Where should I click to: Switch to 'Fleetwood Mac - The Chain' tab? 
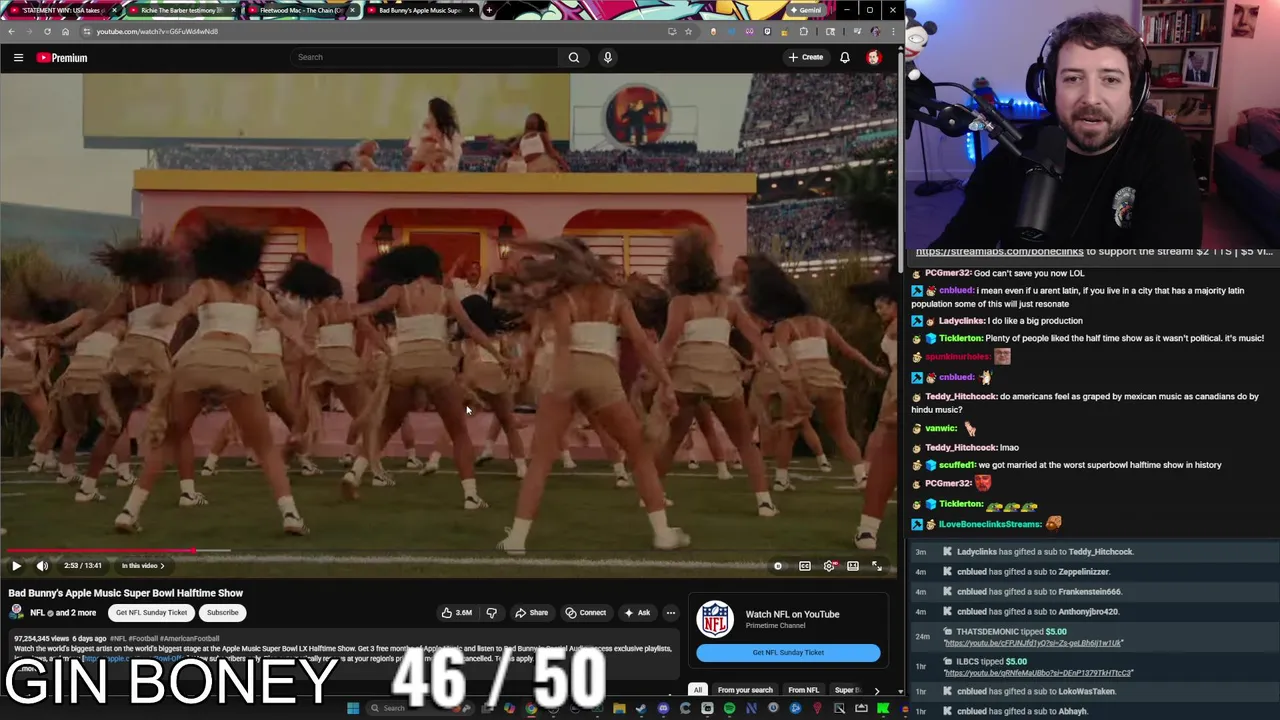pos(300,10)
